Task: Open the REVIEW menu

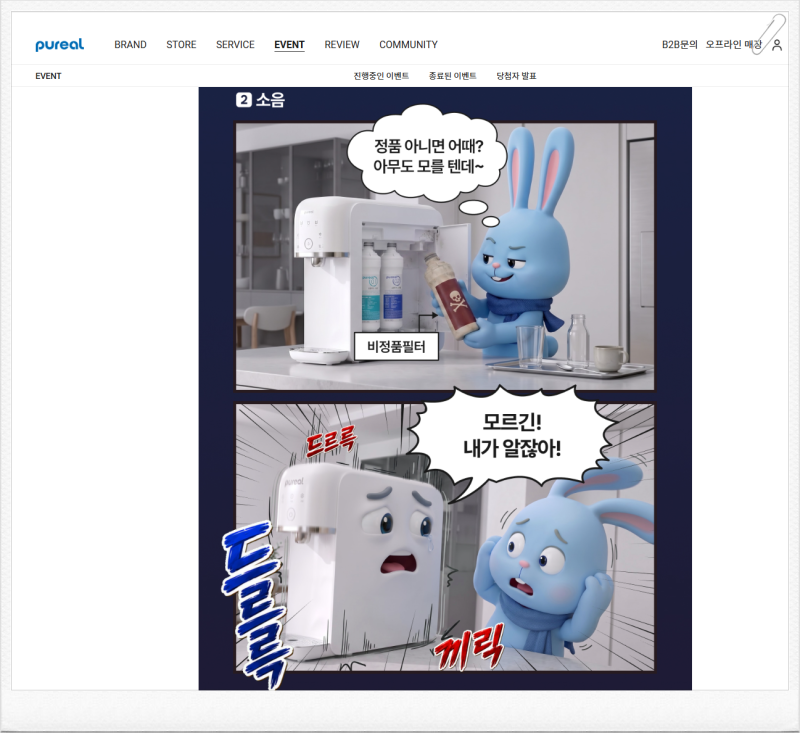Action: point(342,45)
